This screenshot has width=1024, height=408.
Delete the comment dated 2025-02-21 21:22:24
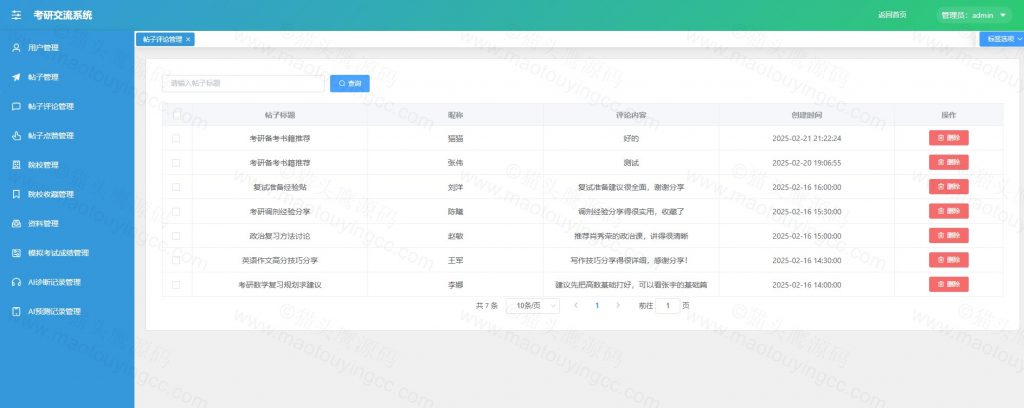pos(948,138)
